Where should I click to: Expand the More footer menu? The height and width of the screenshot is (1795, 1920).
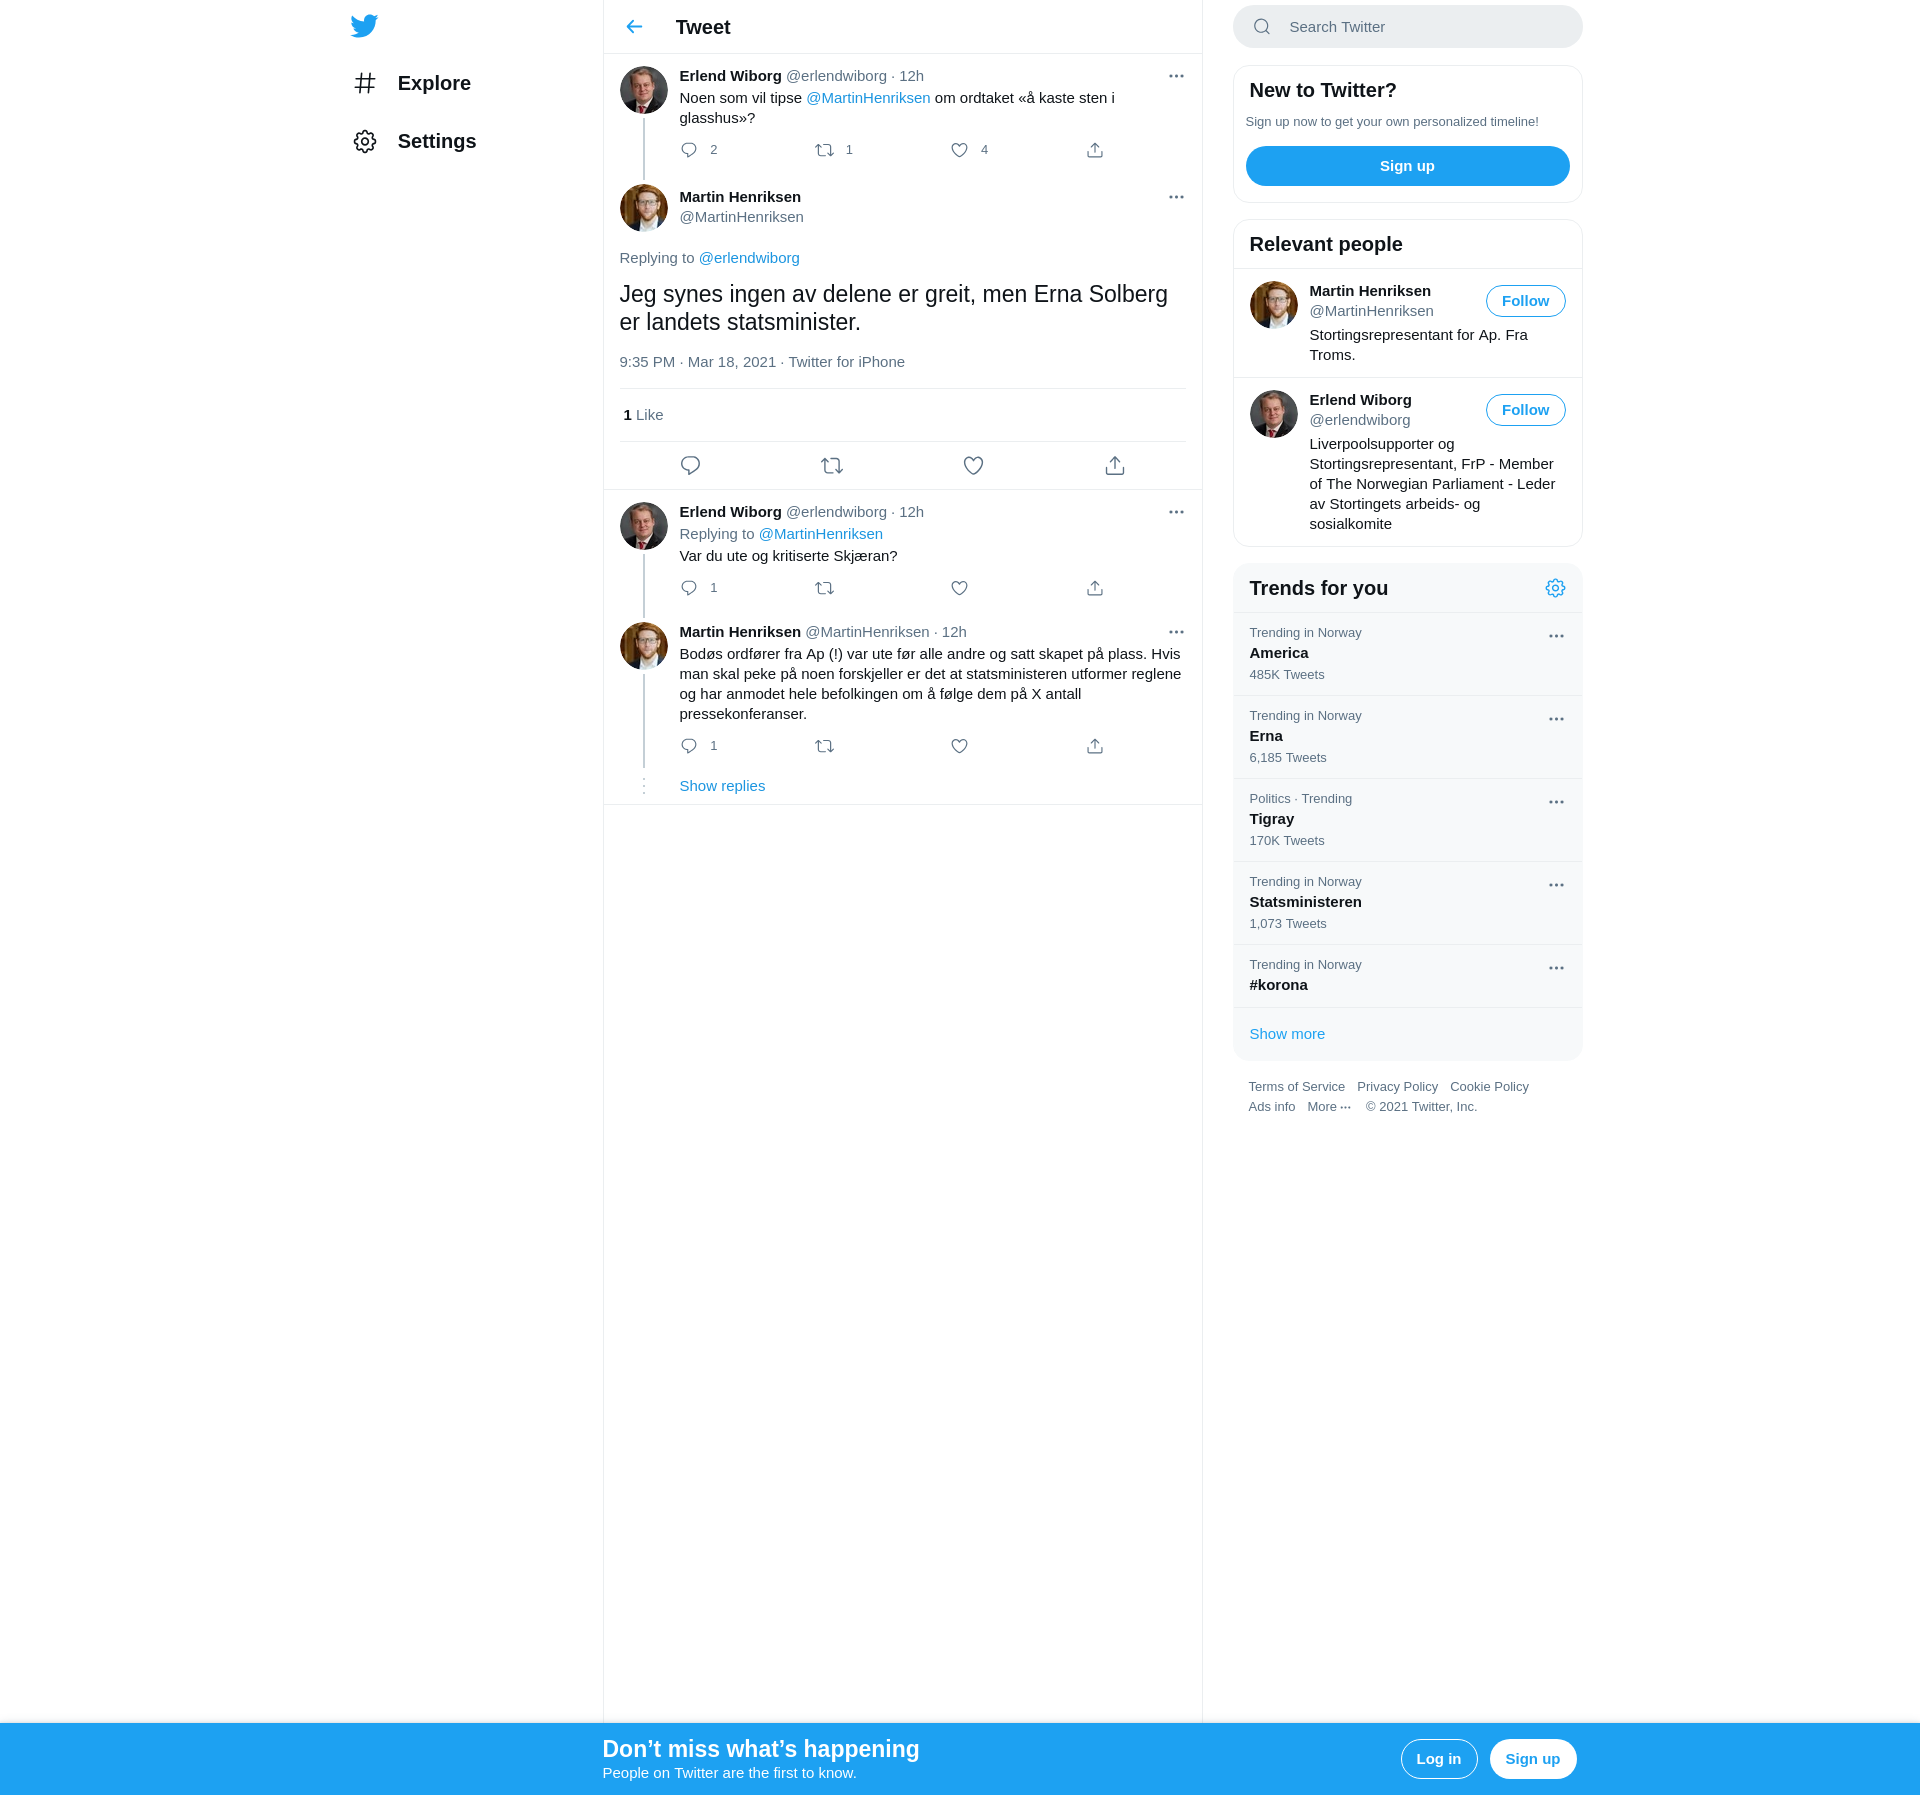[x=1328, y=1107]
